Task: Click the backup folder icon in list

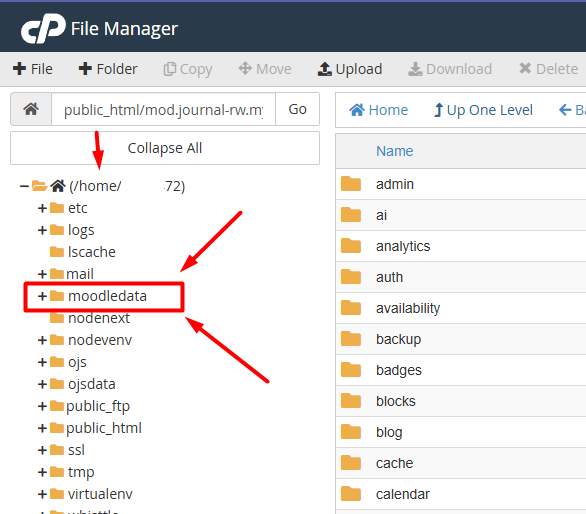Action: [x=351, y=339]
